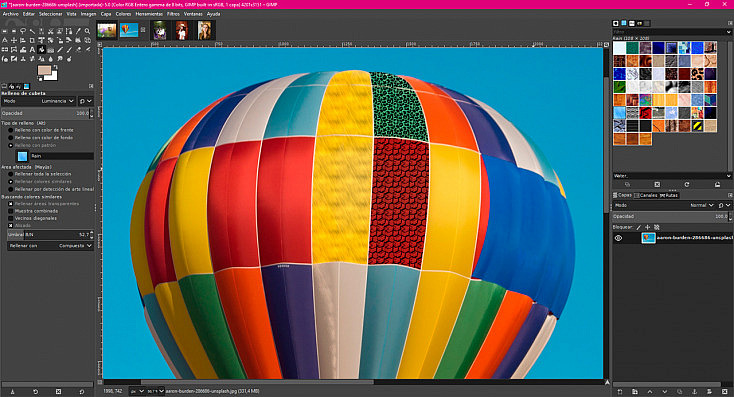Swap foreground and background colors
The image size is (734, 397).
click(56, 67)
